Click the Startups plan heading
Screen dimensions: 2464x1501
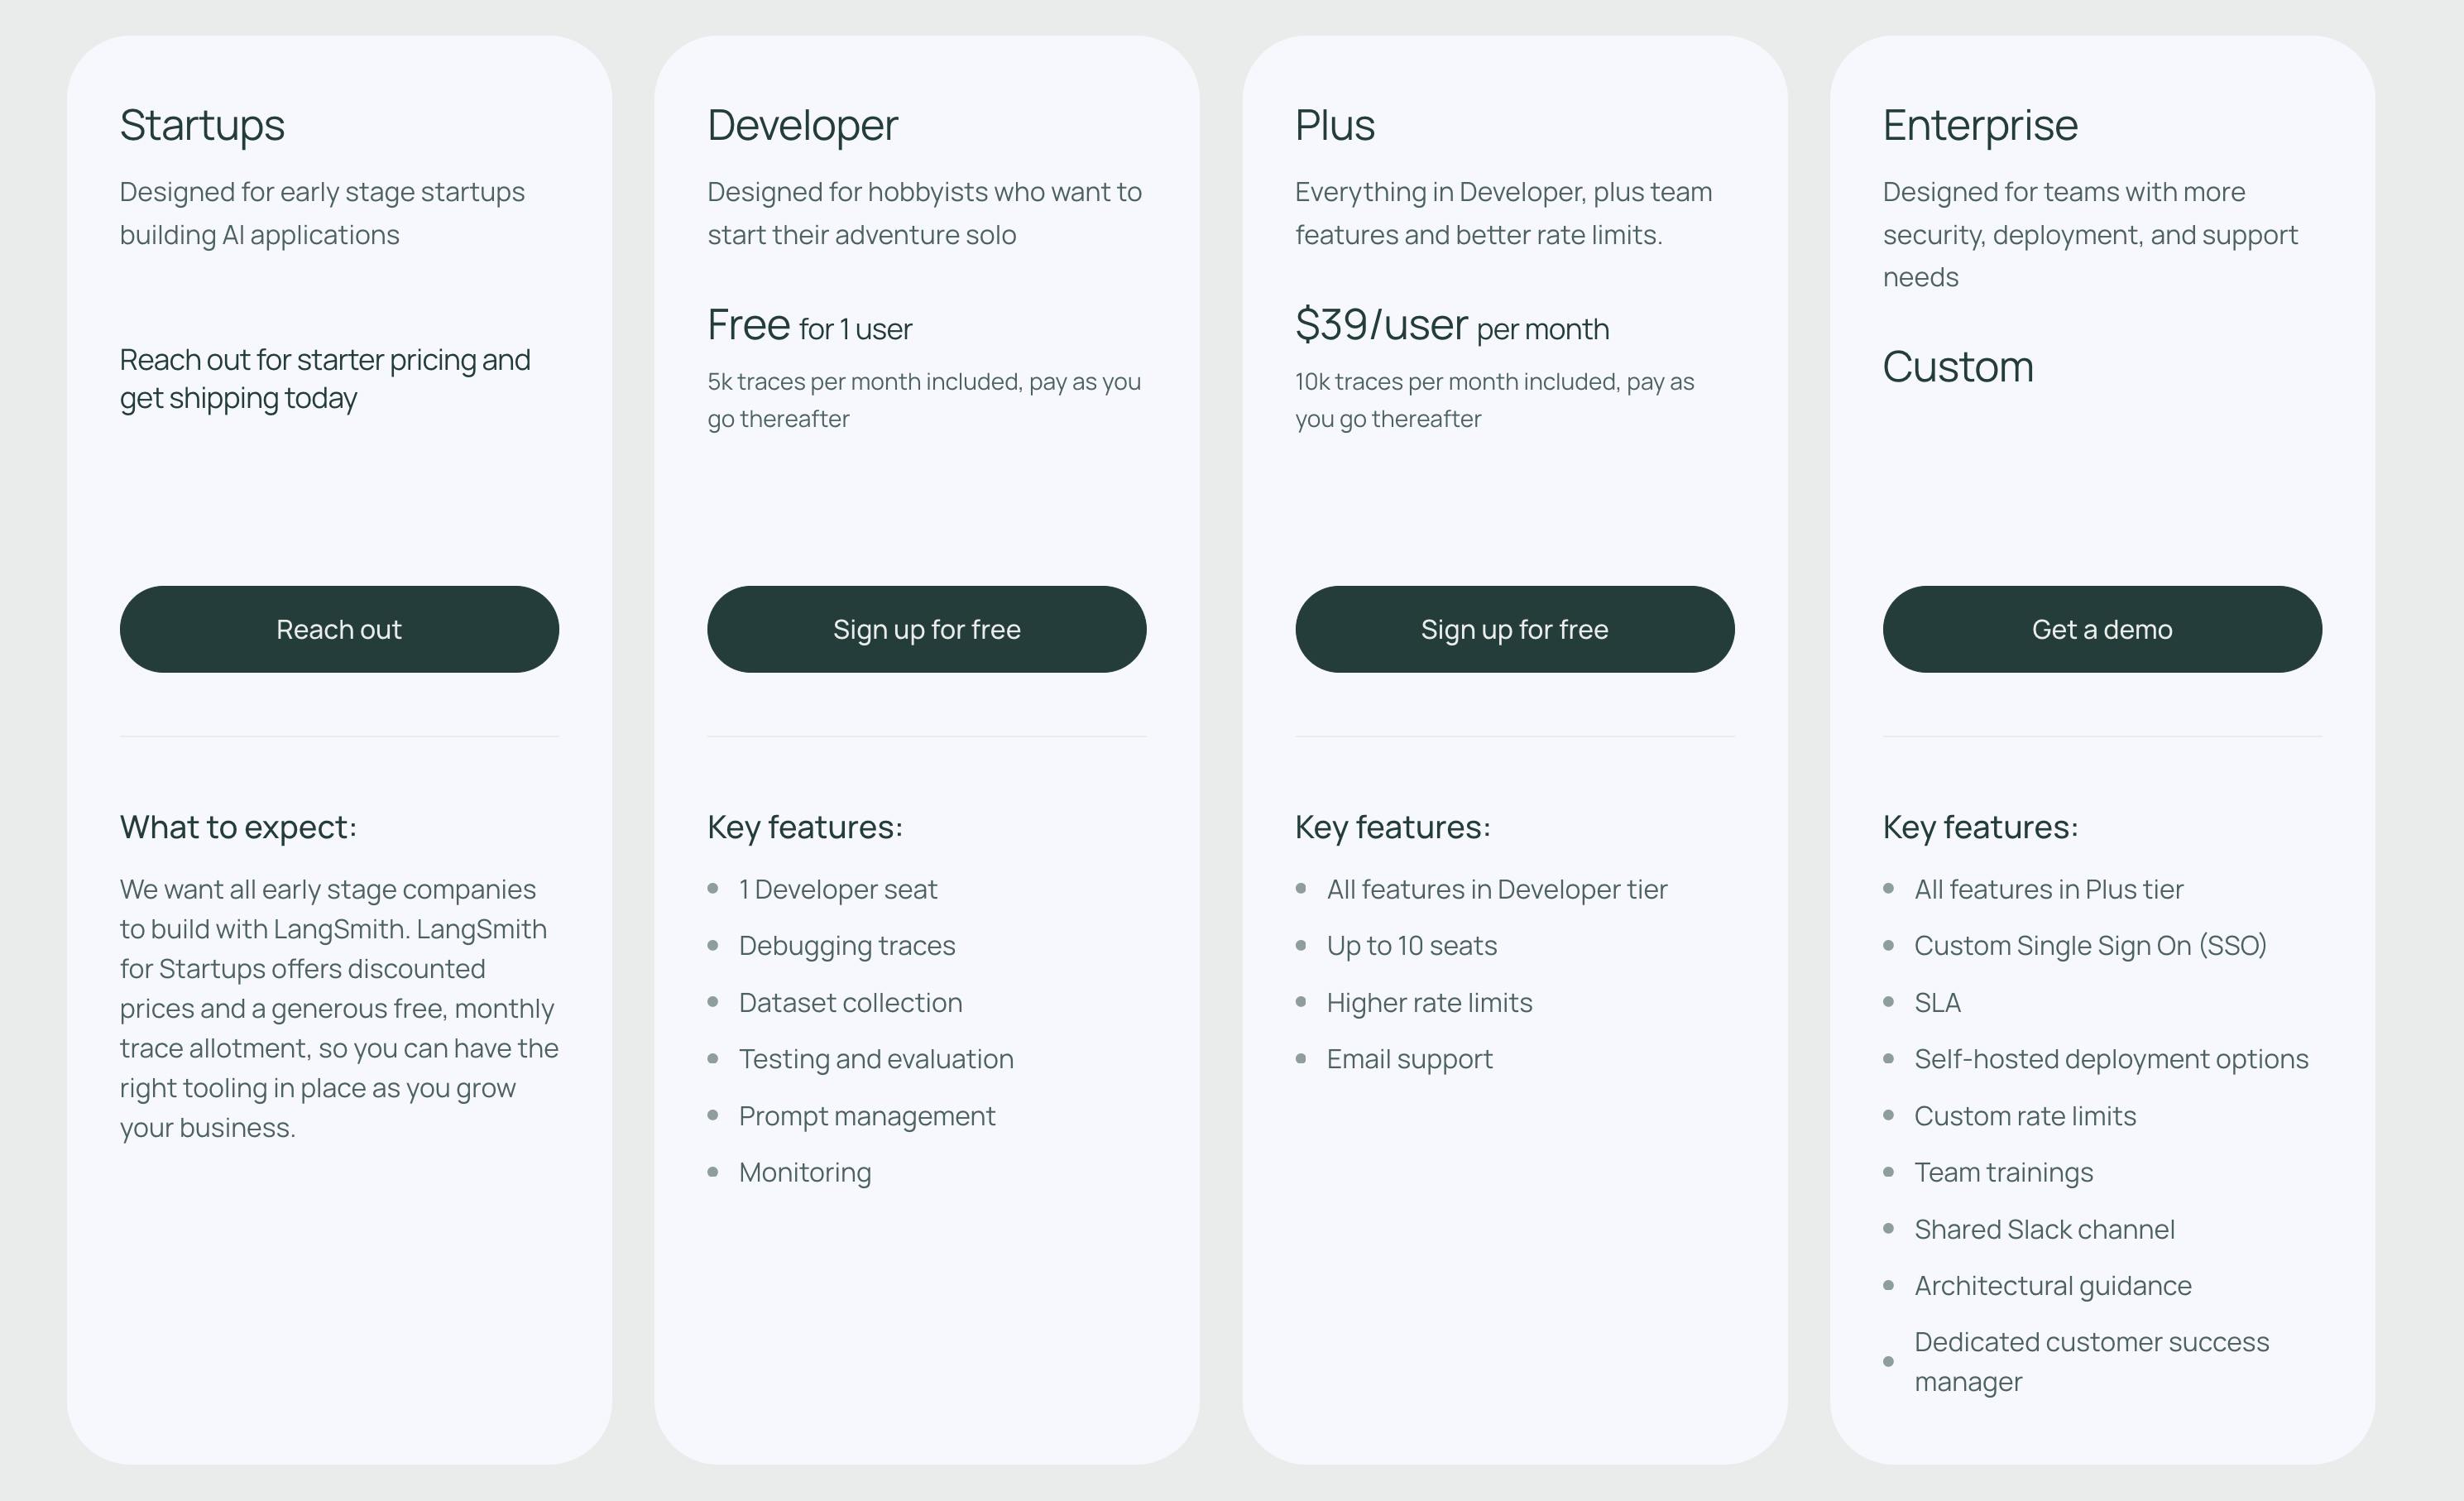202,126
